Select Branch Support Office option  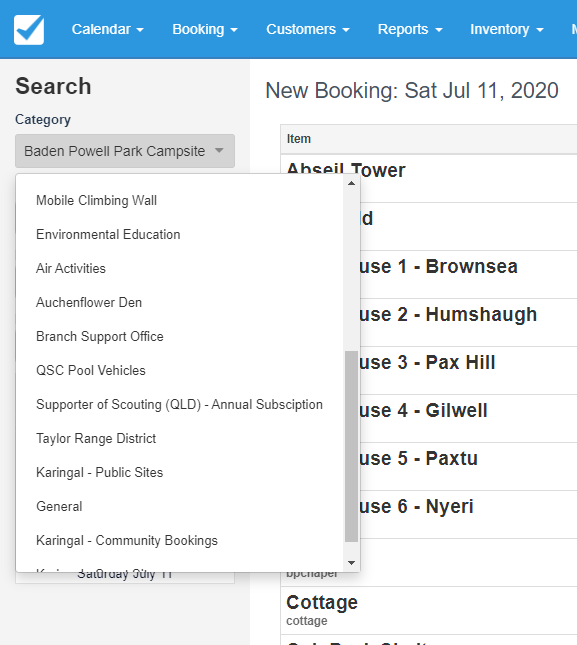180,336
